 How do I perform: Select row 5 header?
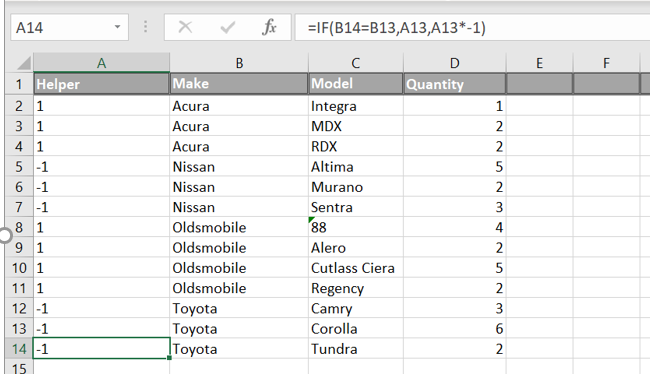click(19, 167)
